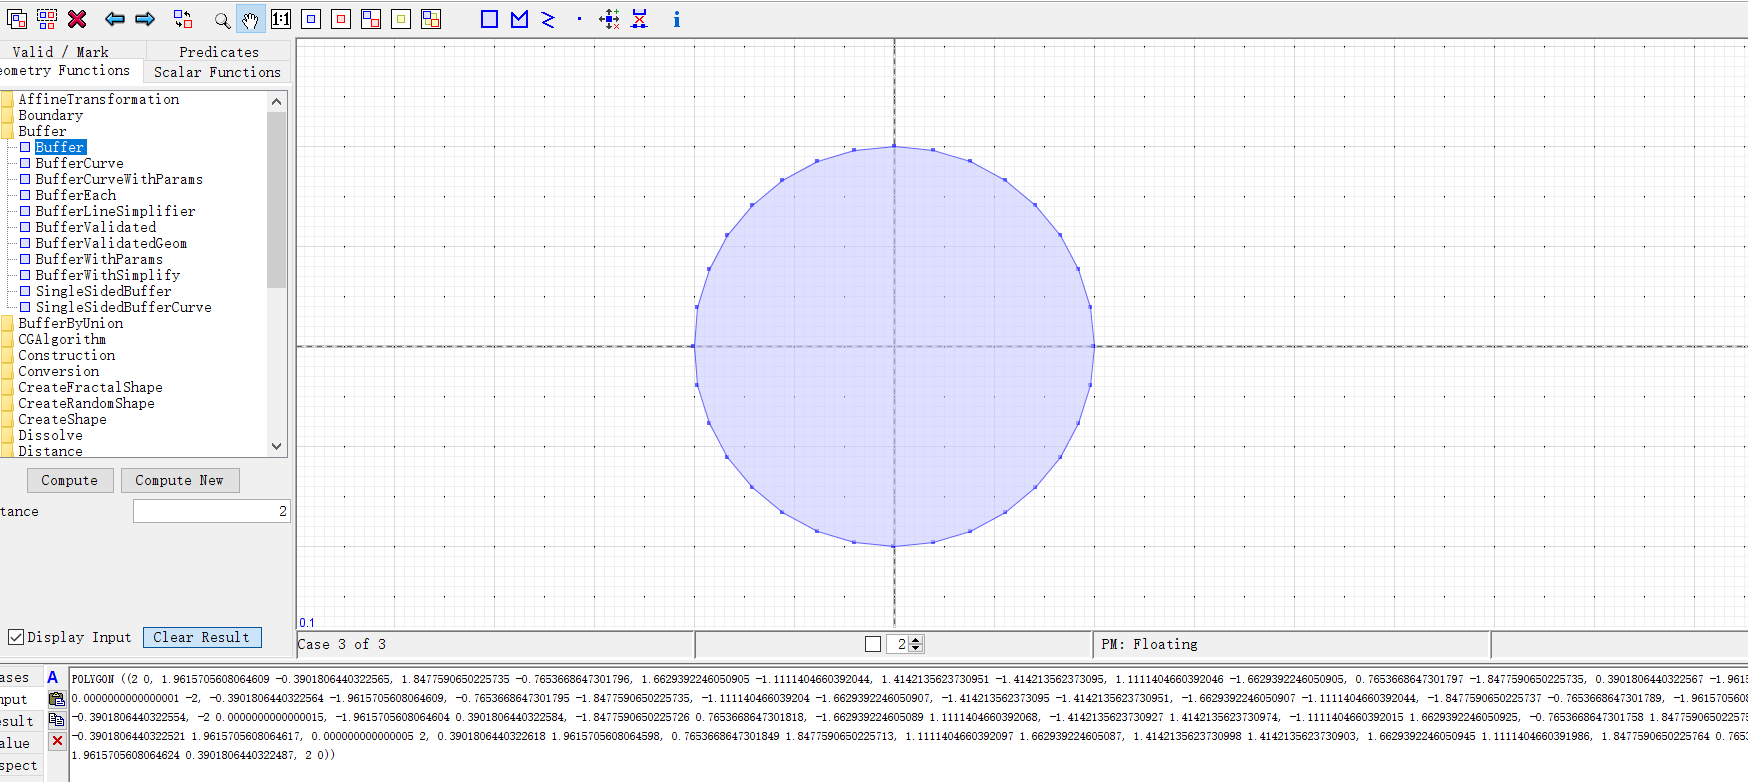Click the function list scroll-up arrow
Image resolution: width=1748 pixels, height=782 pixels.
coord(277,101)
